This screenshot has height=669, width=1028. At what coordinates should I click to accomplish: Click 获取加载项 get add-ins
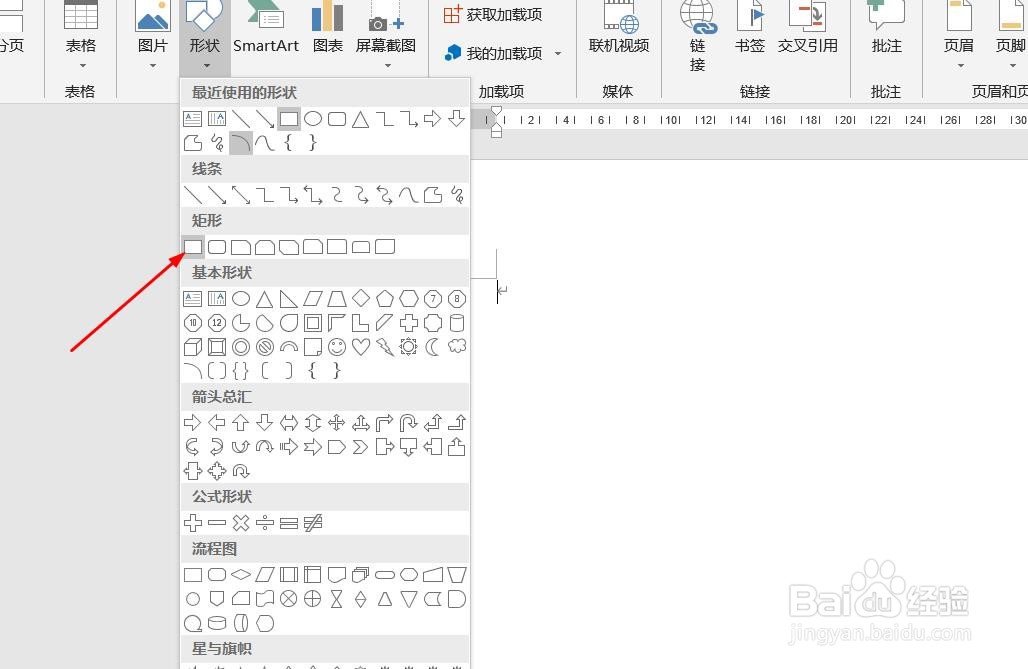tap(493, 14)
